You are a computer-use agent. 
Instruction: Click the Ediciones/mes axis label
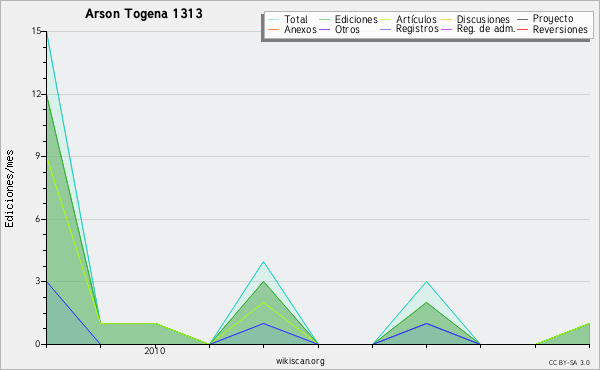click(9, 189)
